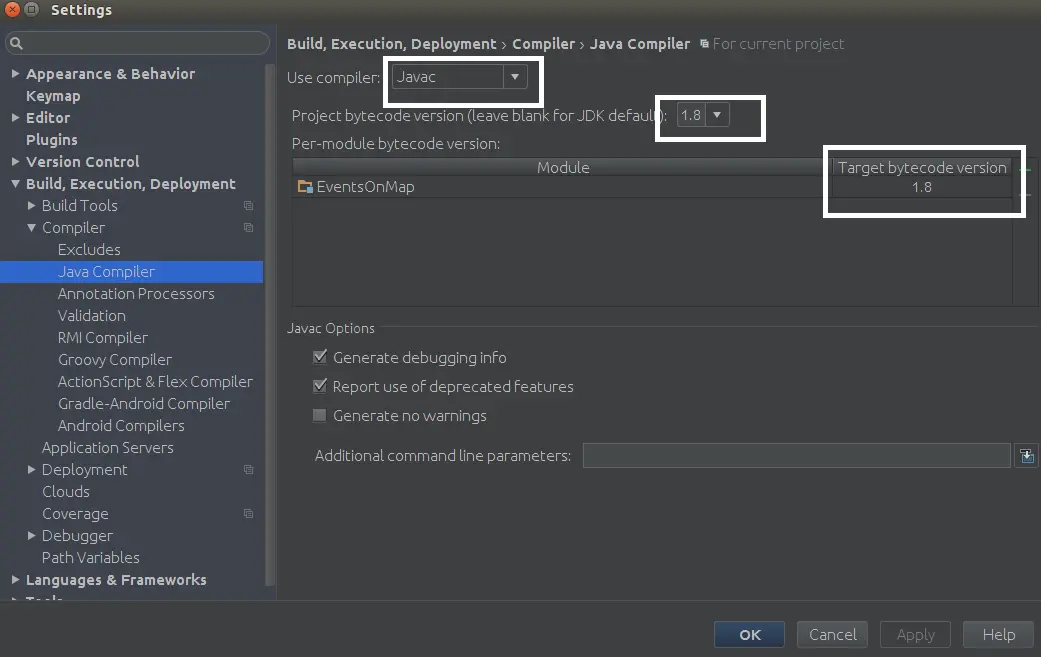Open Gradle-Android Compiler settings
The image size is (1041, 657).
pyautogui.click(x=144, y=403)
